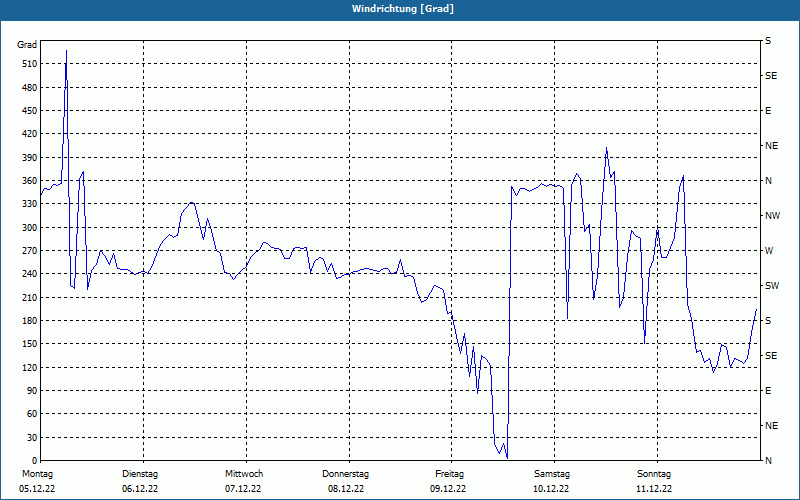Click the "Sonntag" day label
800x500 pixels.
(654, 474)
